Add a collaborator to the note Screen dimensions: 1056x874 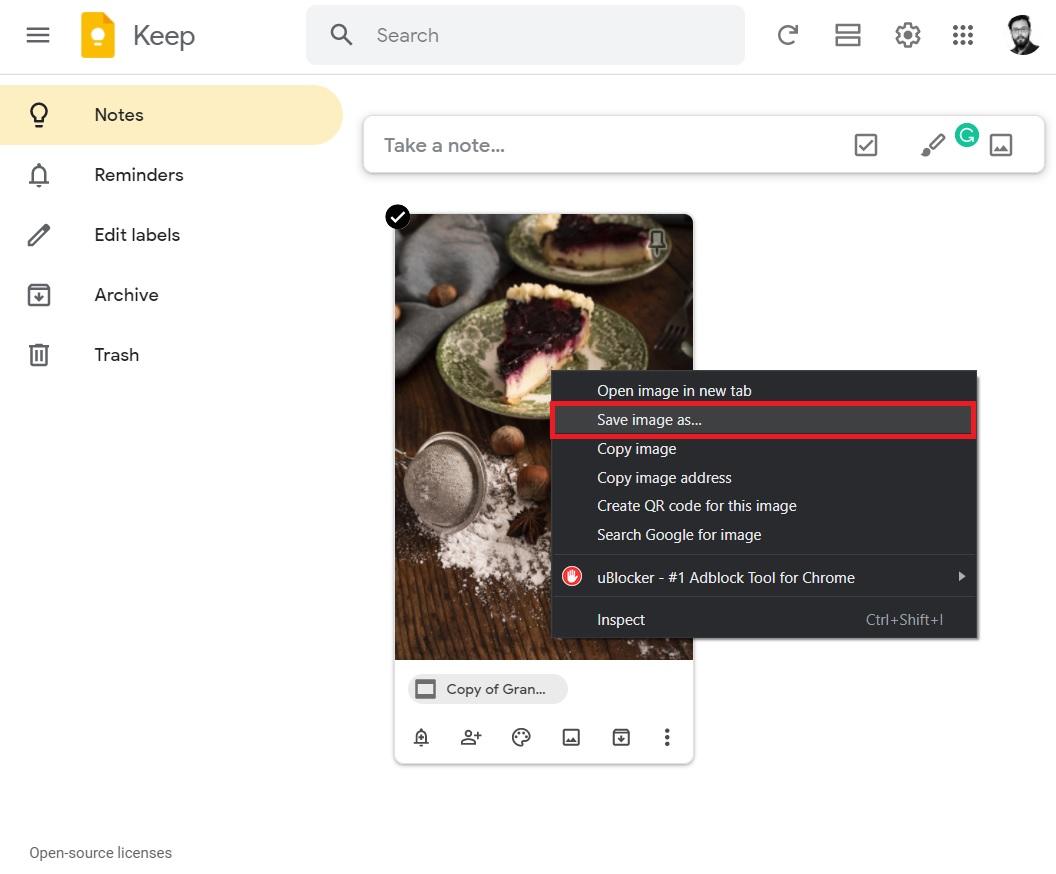pos(471,738)
